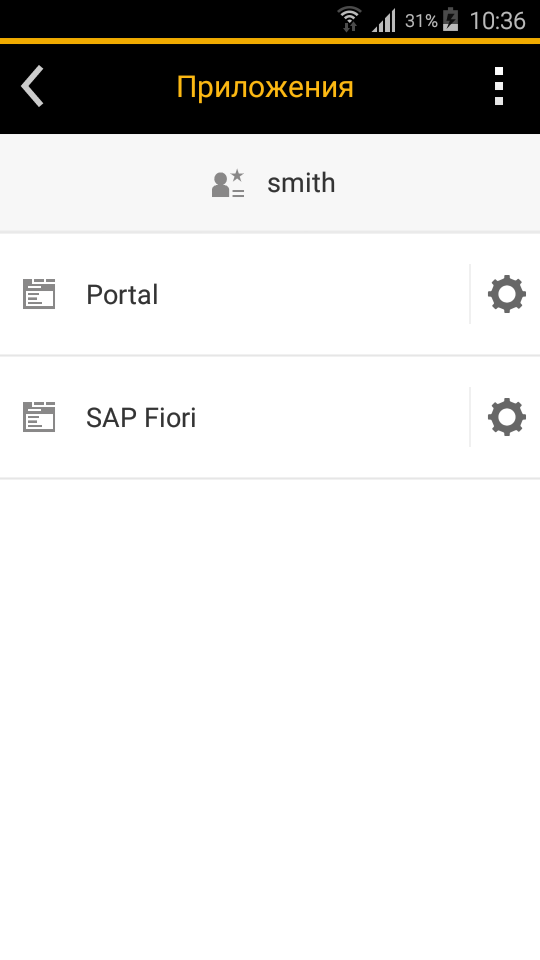Image resolution: width=540 pixels, height=960 pixels.
Task: Open settings gear for Portal
Action: click(x=506, y=294)
